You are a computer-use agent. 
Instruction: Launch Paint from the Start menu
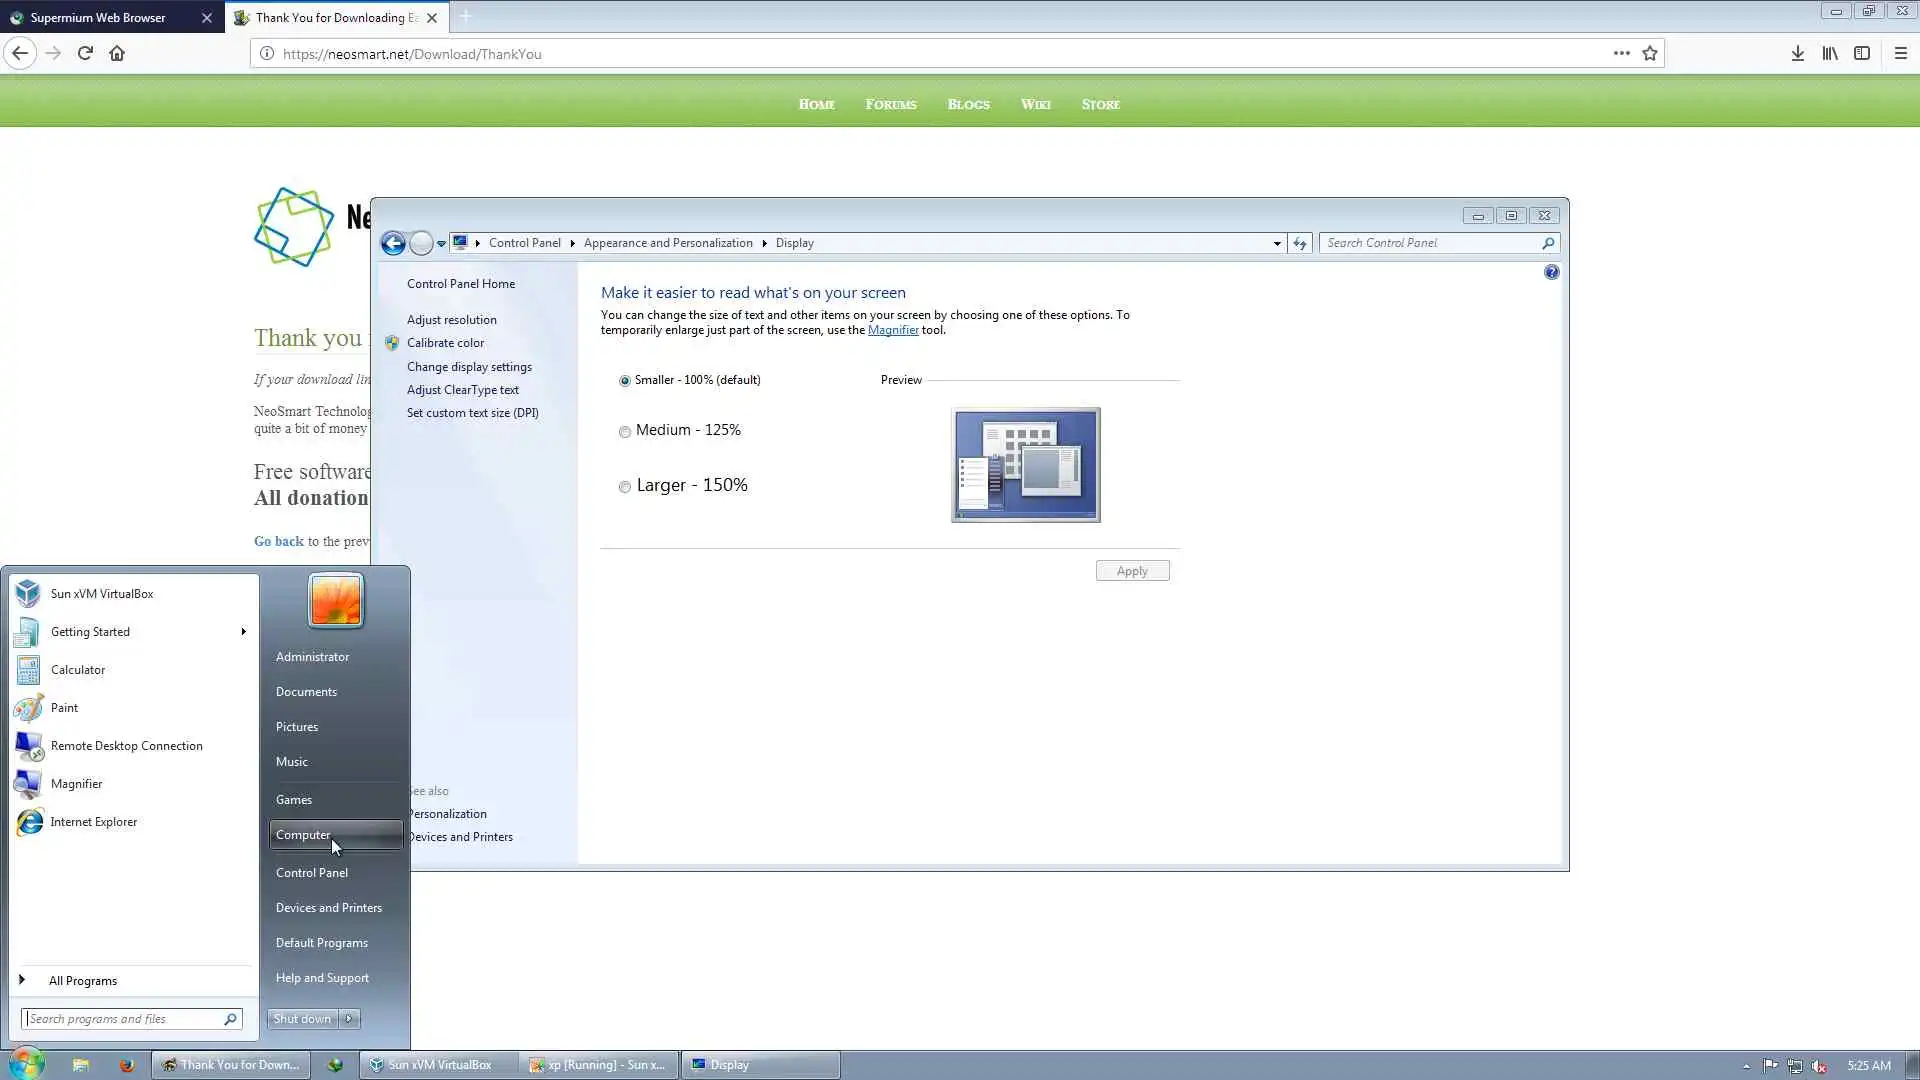tap(64, 708)
